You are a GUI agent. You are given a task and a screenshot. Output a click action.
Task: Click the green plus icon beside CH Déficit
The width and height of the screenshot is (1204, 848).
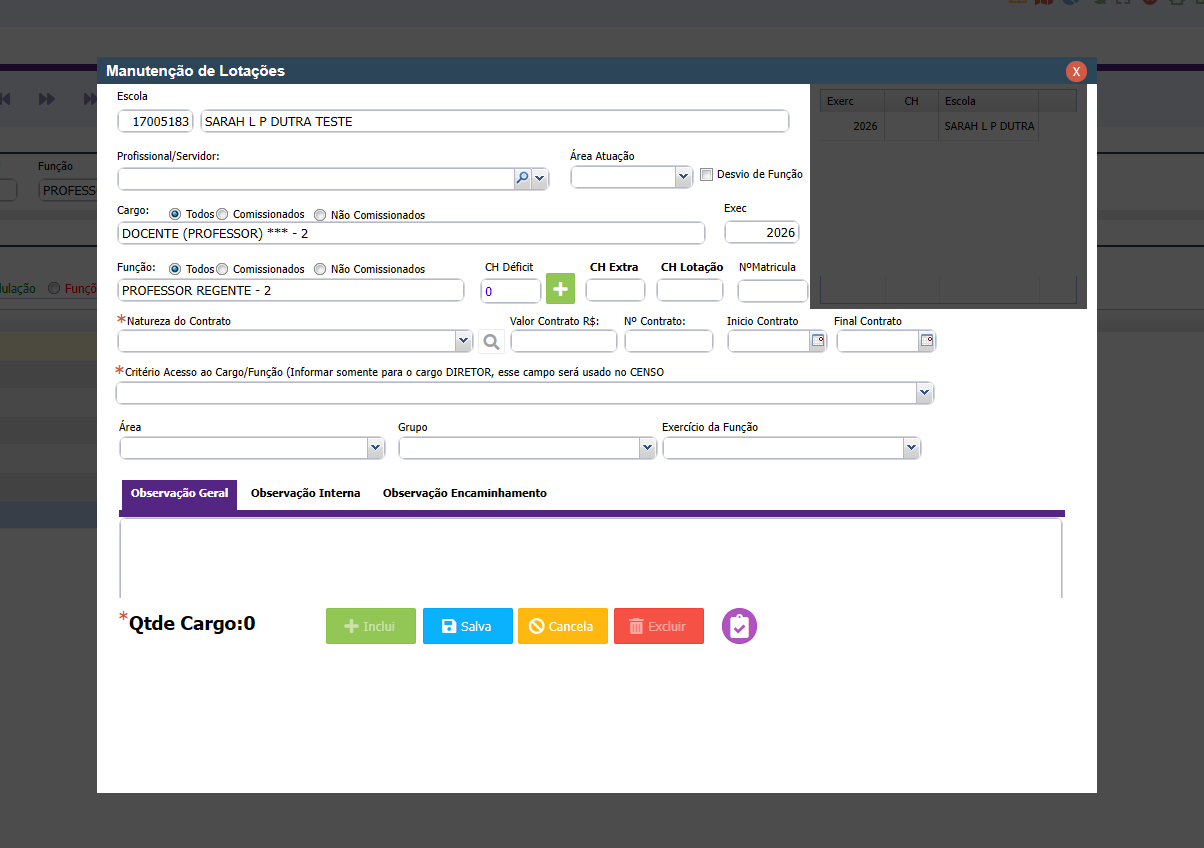click(560, 290)
